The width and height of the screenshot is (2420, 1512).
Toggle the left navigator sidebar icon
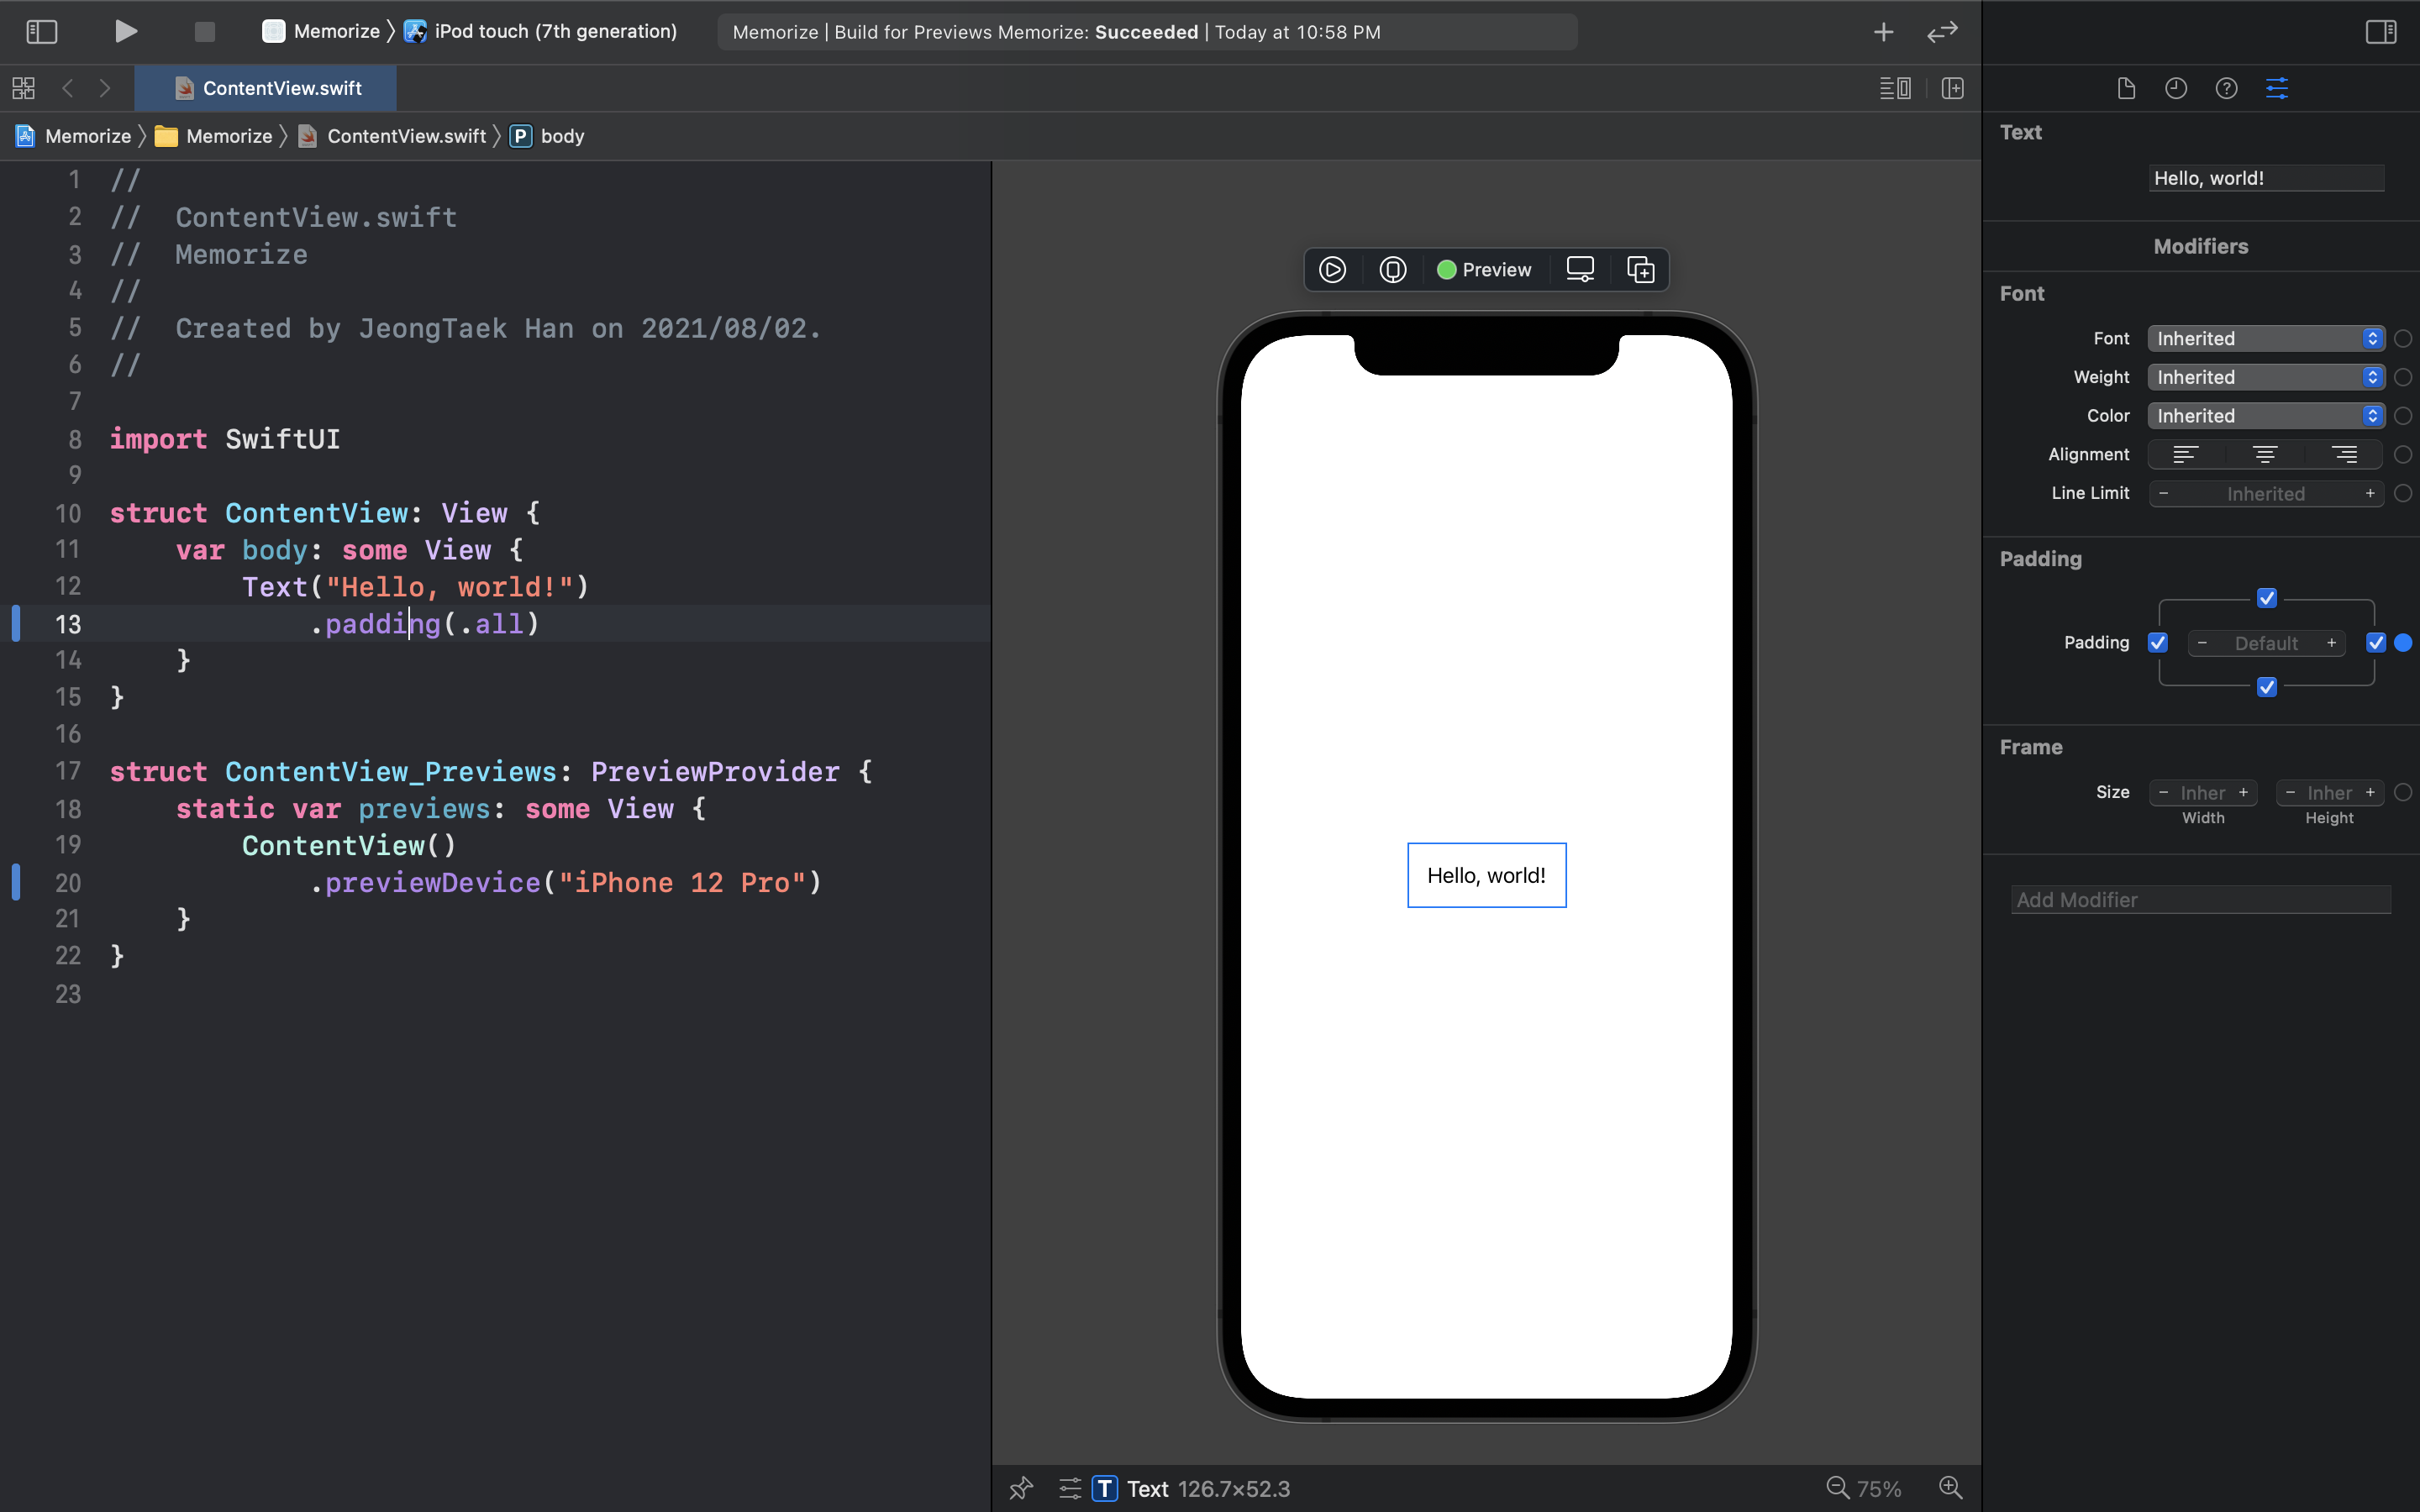click(41, 32)
